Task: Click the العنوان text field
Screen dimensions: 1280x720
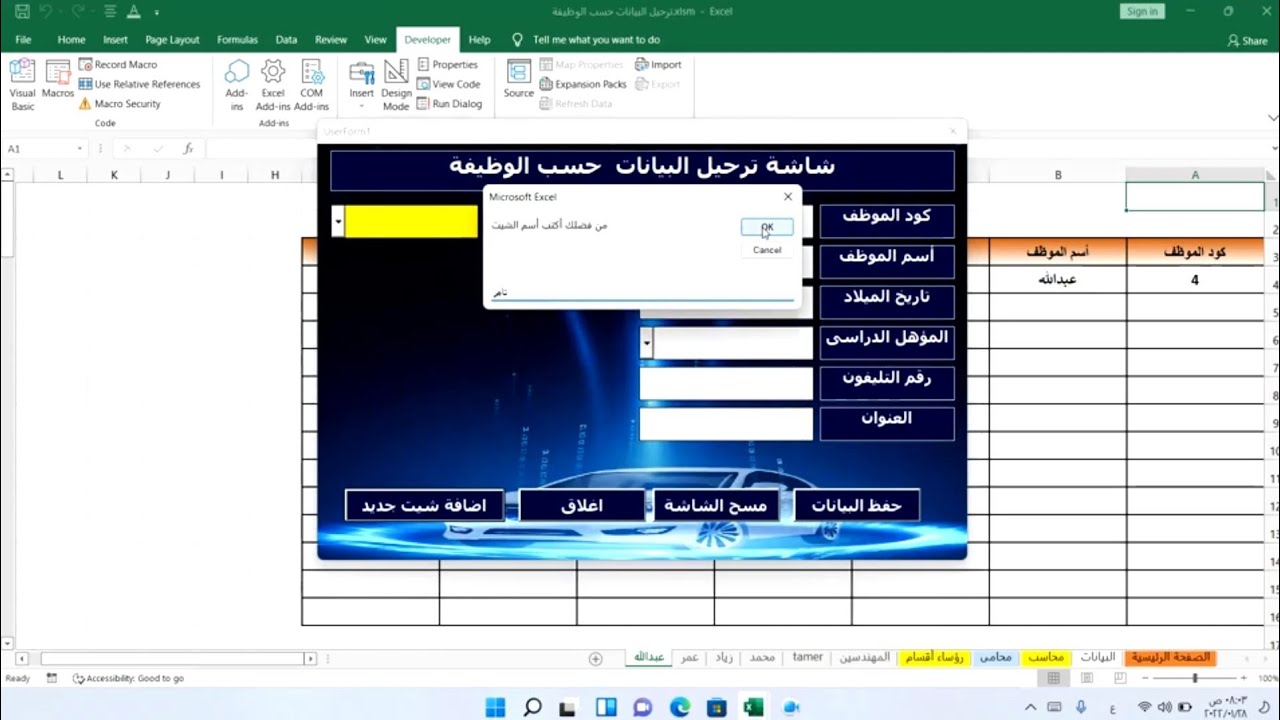Action: coord(726,424)
